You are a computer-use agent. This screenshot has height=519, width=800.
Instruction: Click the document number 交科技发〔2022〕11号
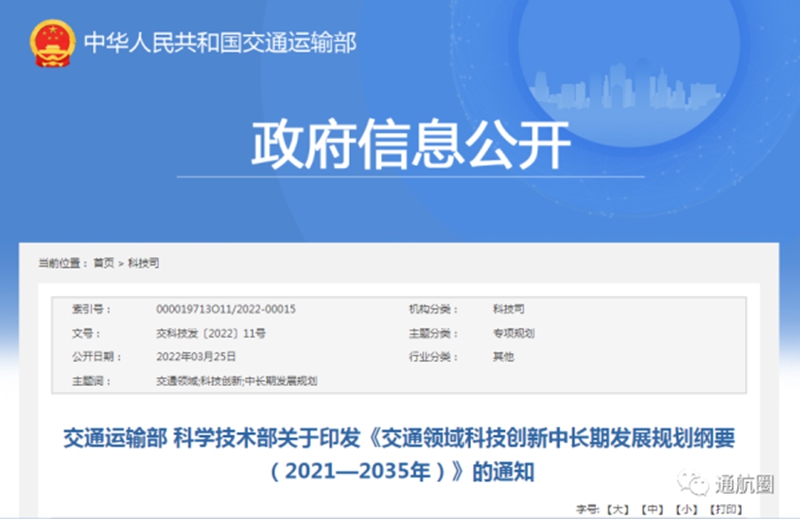tap(211, 333)
